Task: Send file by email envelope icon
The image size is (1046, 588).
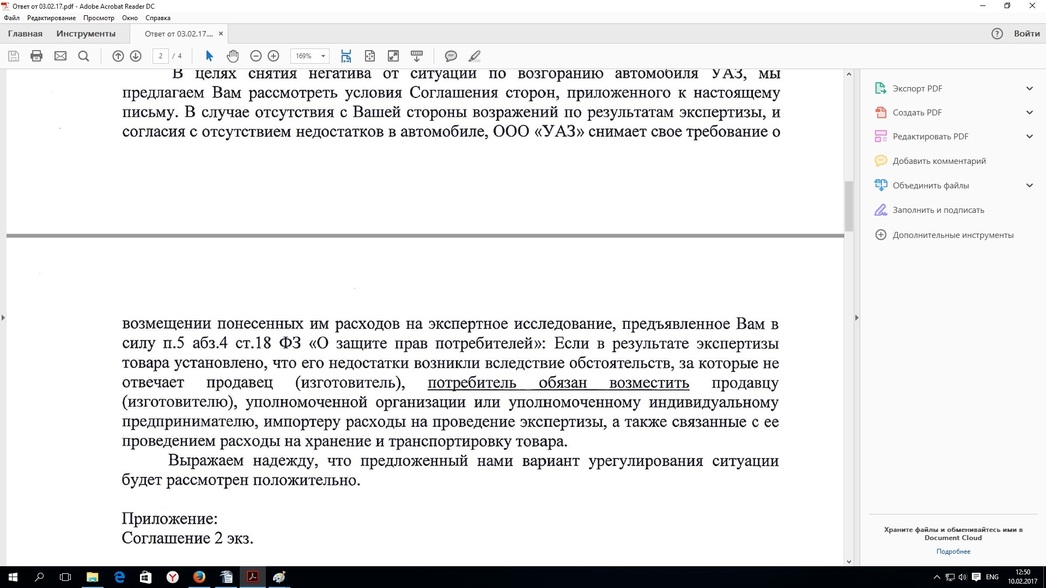Action: point(60,56)
